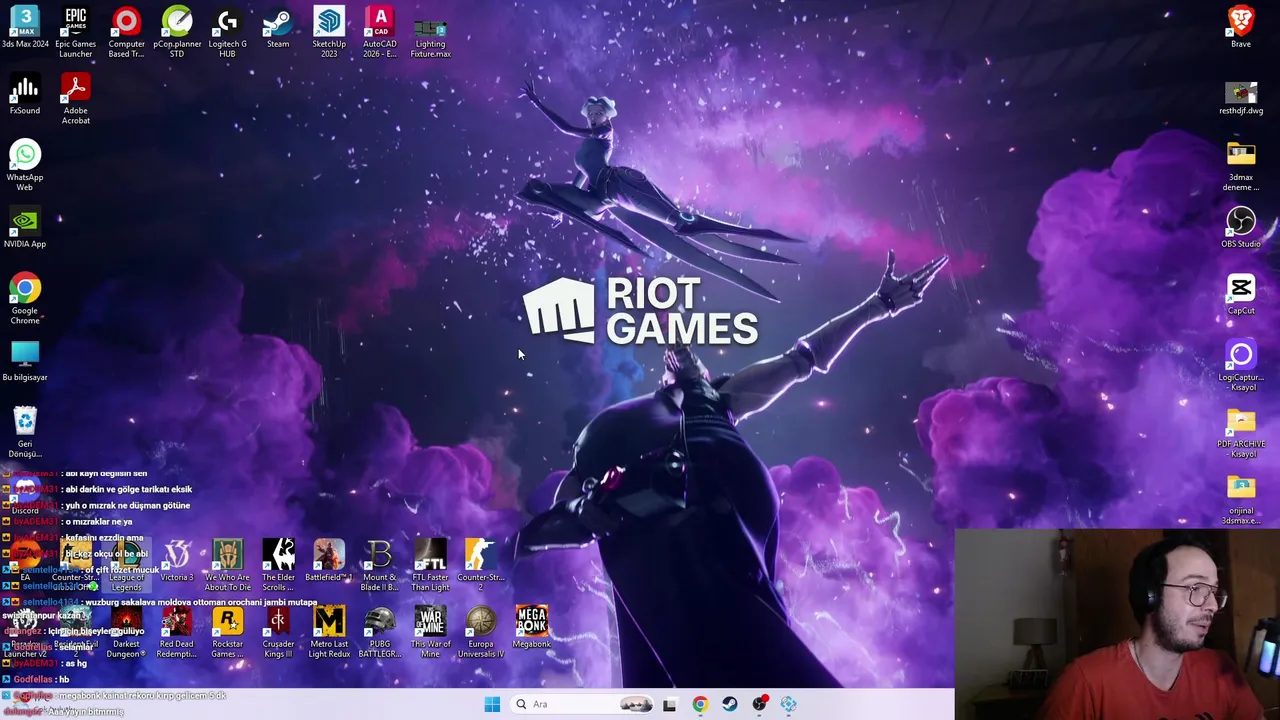Open the FxSound desktop shortcut
The width and height of the screenshot is (1280, 720).
tap(25, 94)
